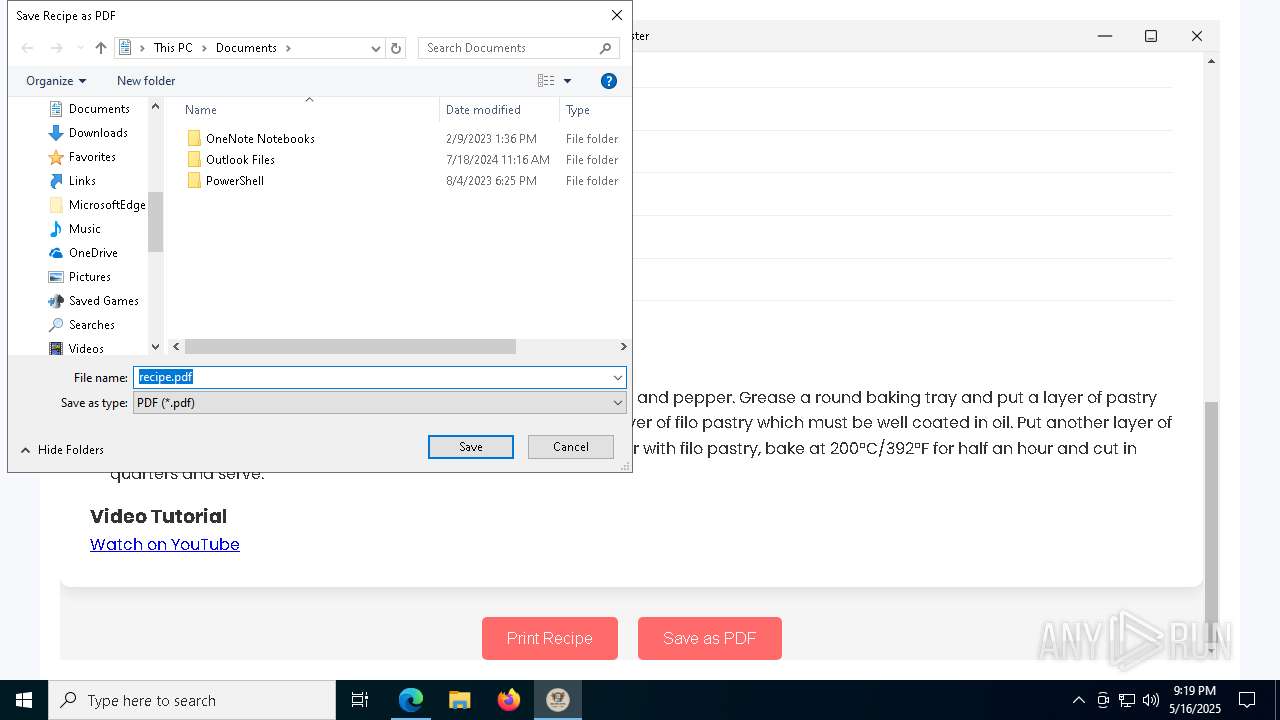
Task: Open Pictures in the navigation pane
Action: tap(89, 277)
